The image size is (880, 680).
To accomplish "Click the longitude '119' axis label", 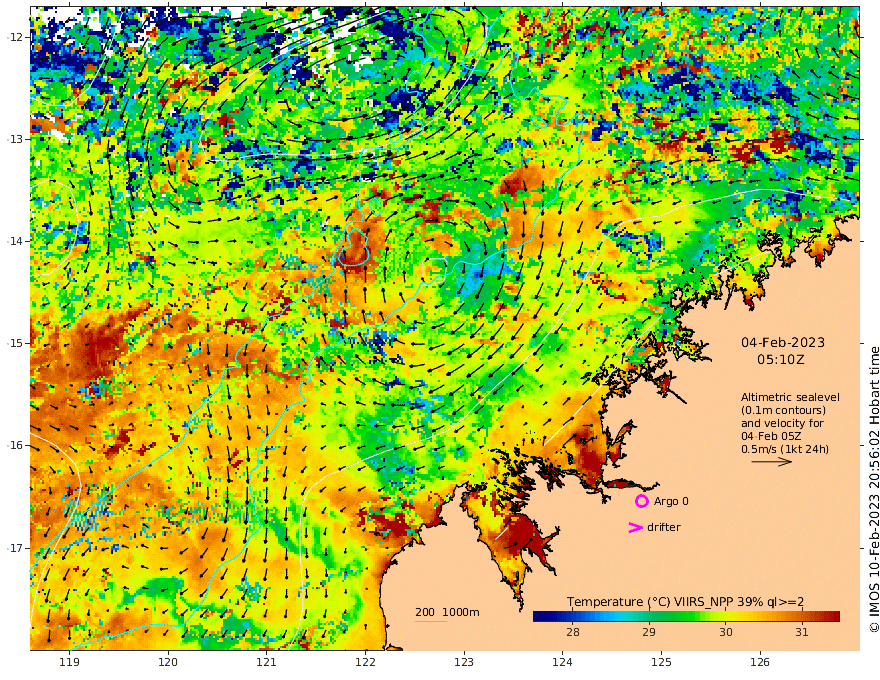I will pos(69,662).
